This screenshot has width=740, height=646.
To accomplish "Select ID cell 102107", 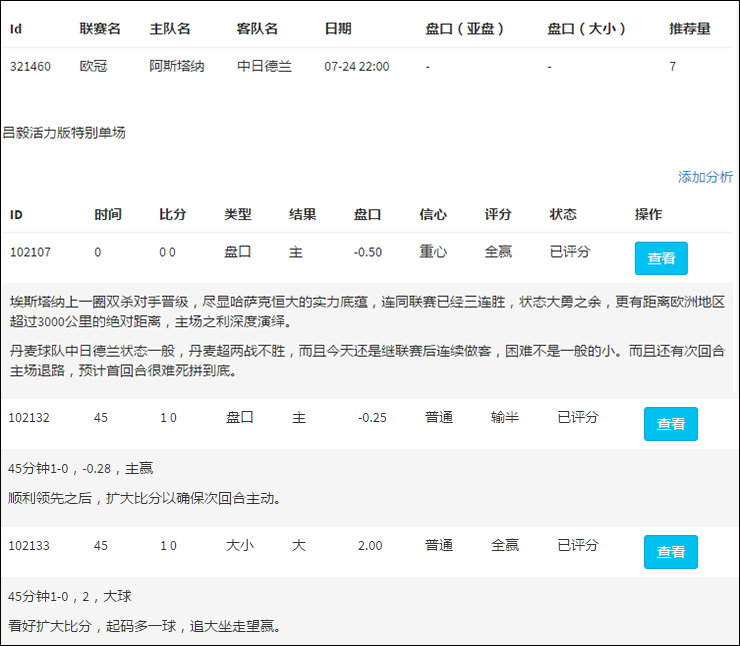I will click(x=30, y=252).
